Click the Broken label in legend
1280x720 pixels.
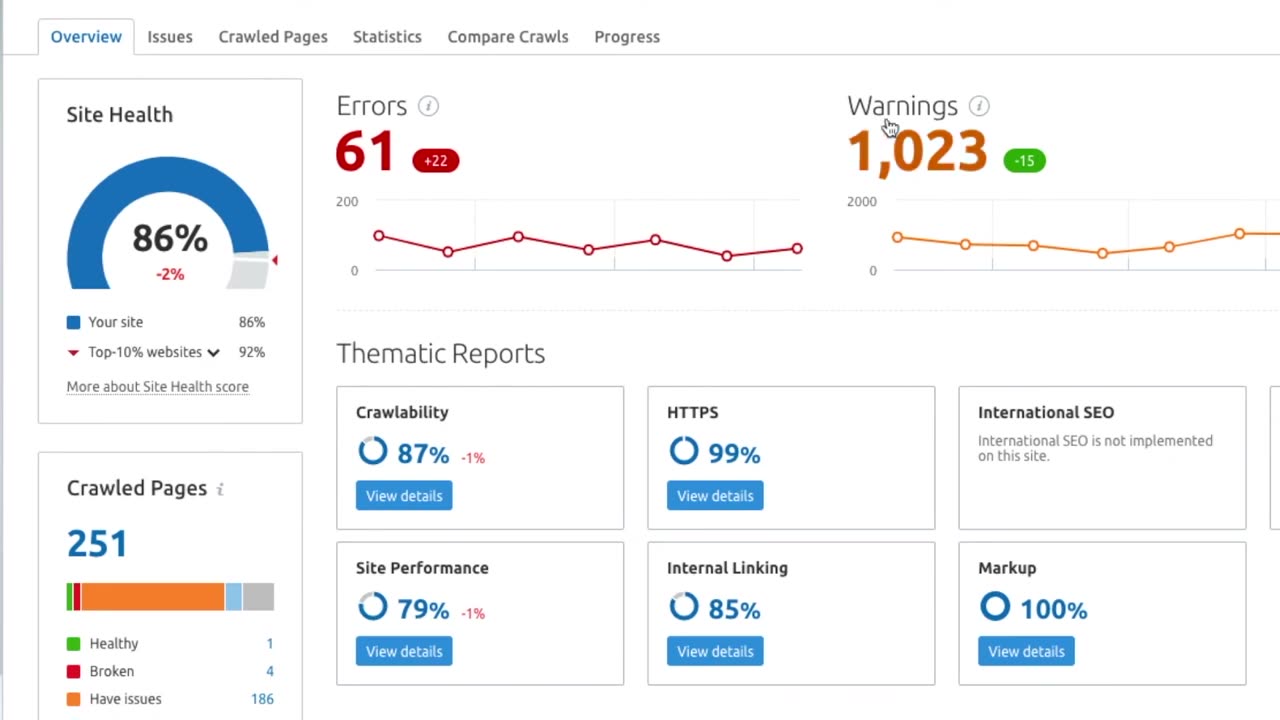coord(112,671)
